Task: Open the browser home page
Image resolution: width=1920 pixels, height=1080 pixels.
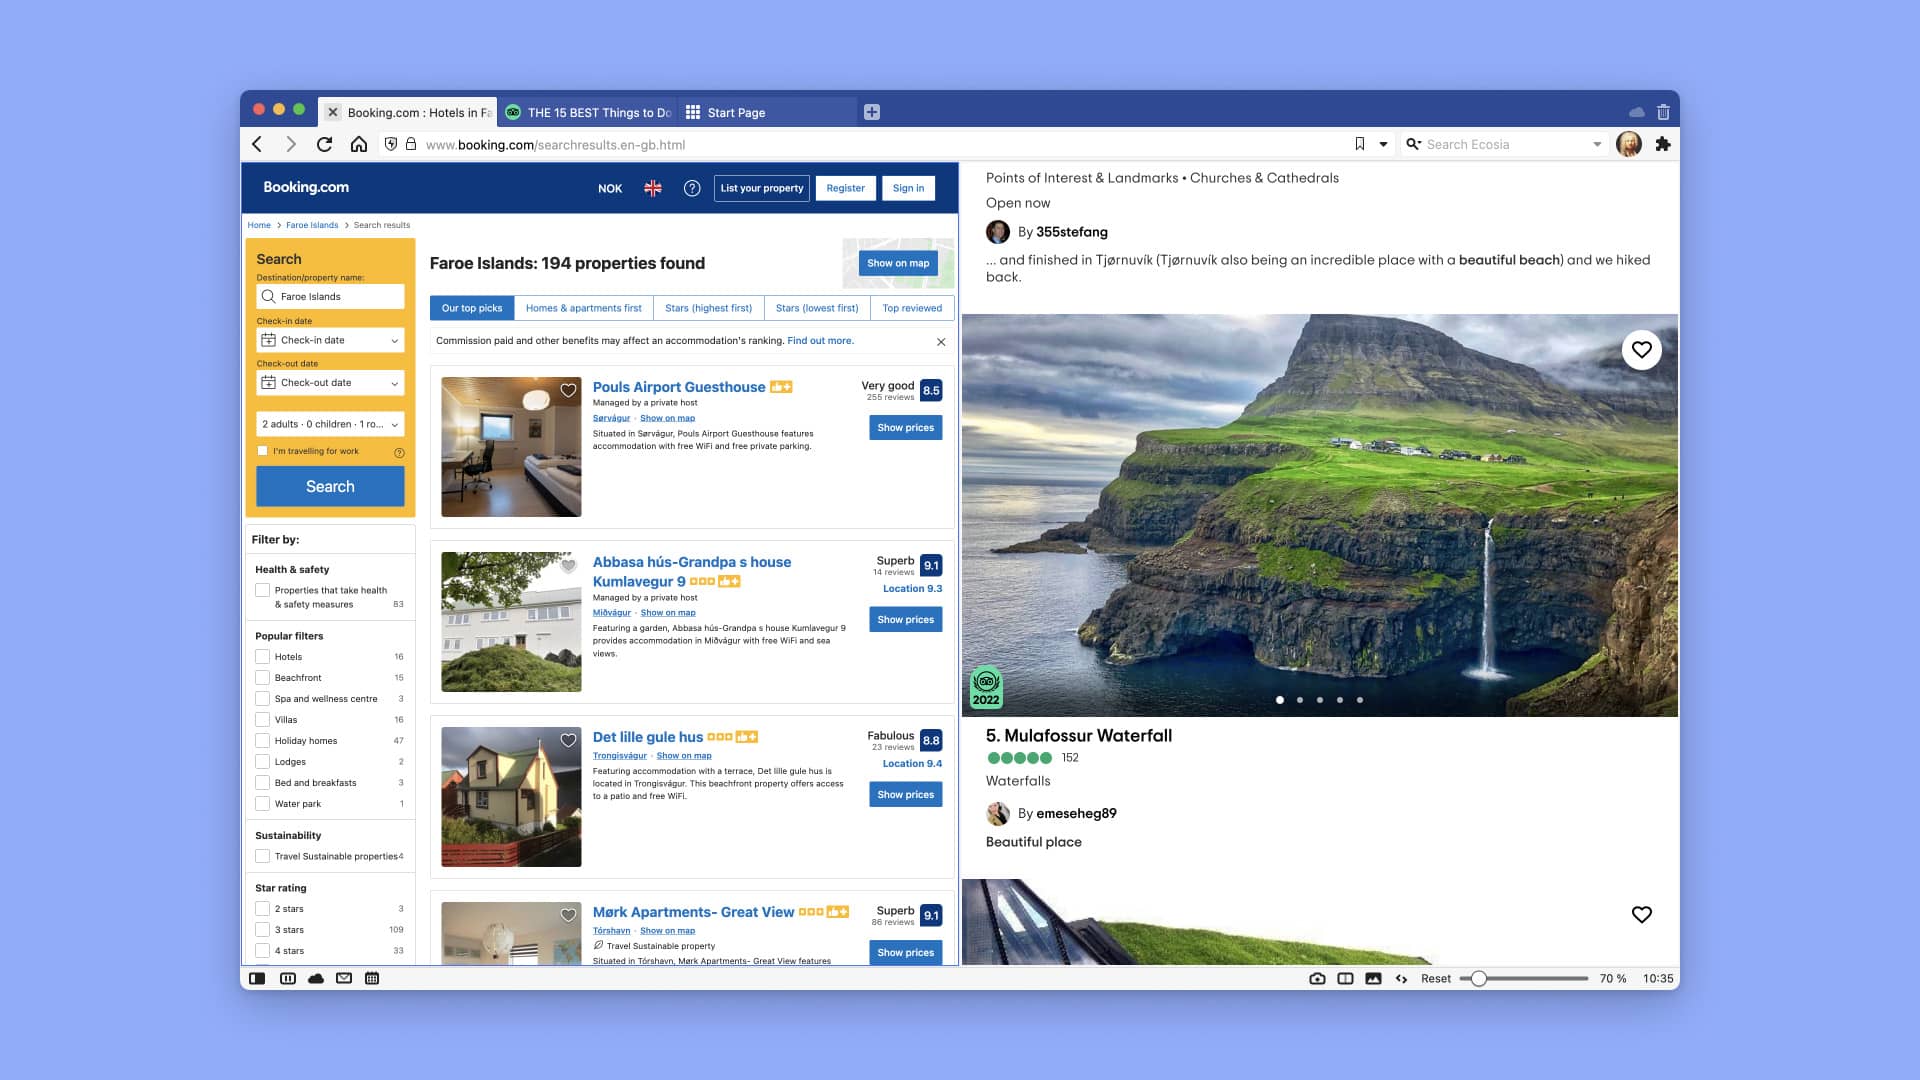Action: 358,144
